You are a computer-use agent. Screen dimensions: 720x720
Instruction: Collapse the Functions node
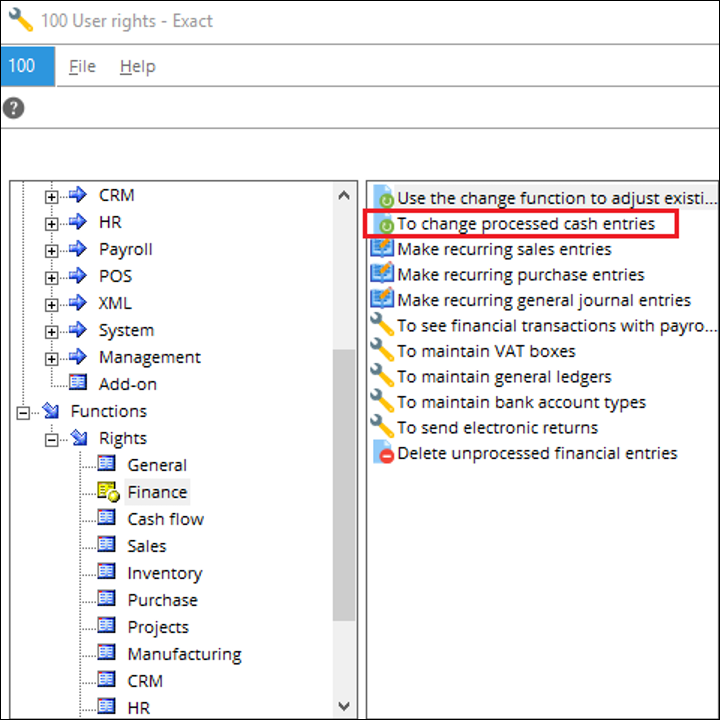pos(23,413)
